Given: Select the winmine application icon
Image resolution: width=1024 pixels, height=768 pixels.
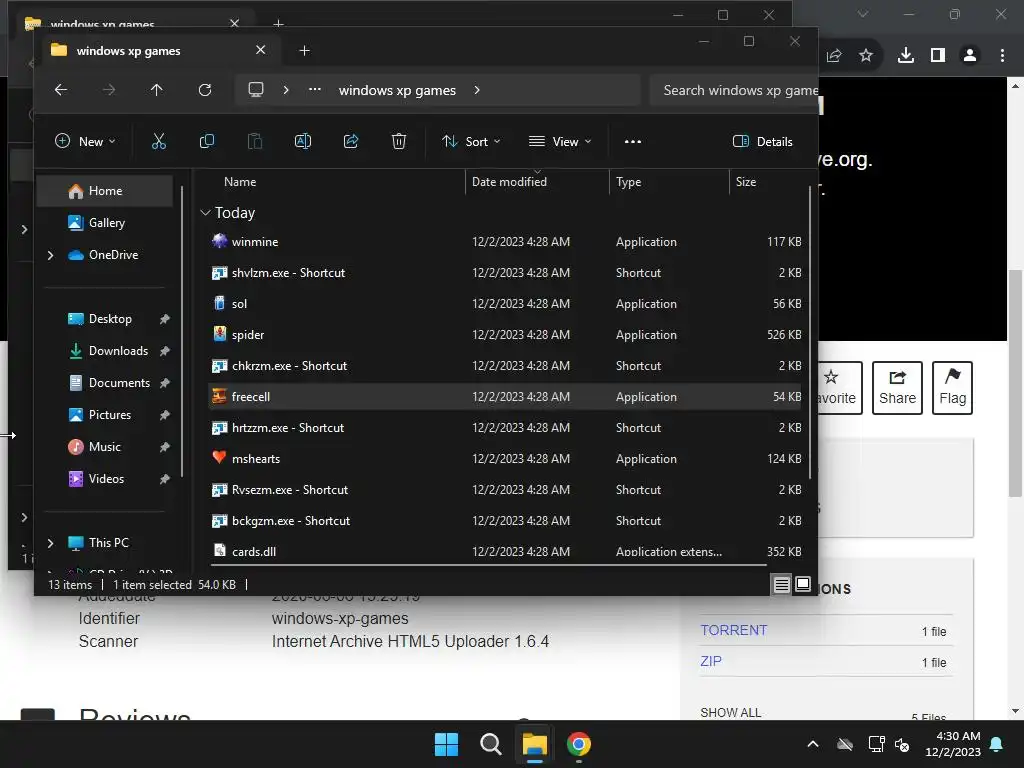Looking at the screenshot, I should [x=219, y=241].
